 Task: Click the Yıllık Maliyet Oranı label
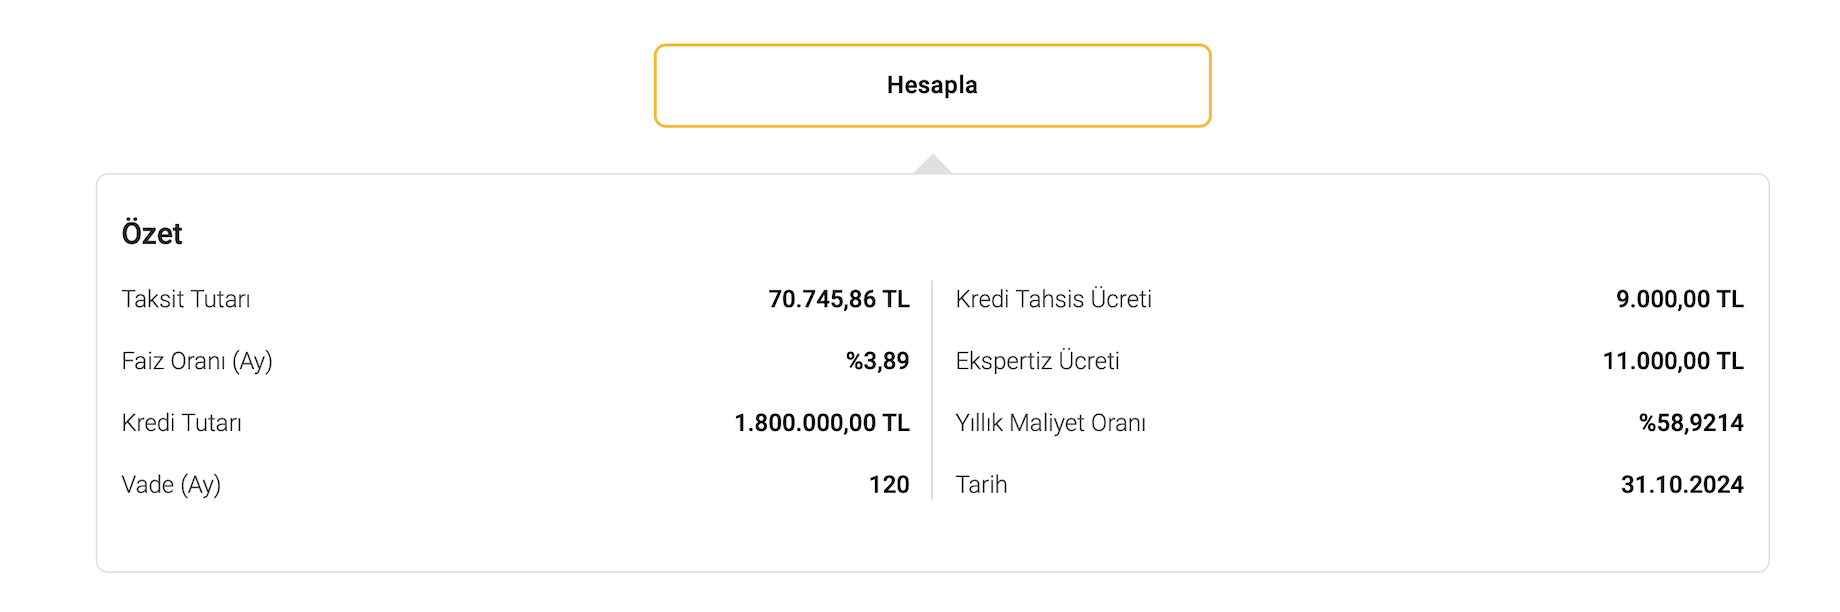click(x=1050, y=423)
